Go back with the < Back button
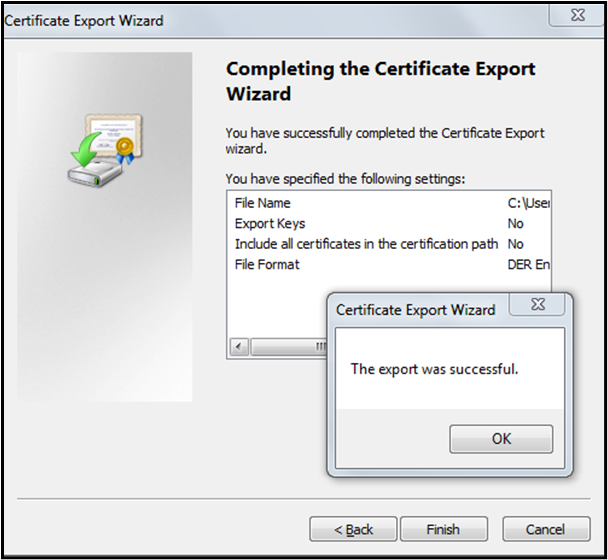 [x=353, y=529]
